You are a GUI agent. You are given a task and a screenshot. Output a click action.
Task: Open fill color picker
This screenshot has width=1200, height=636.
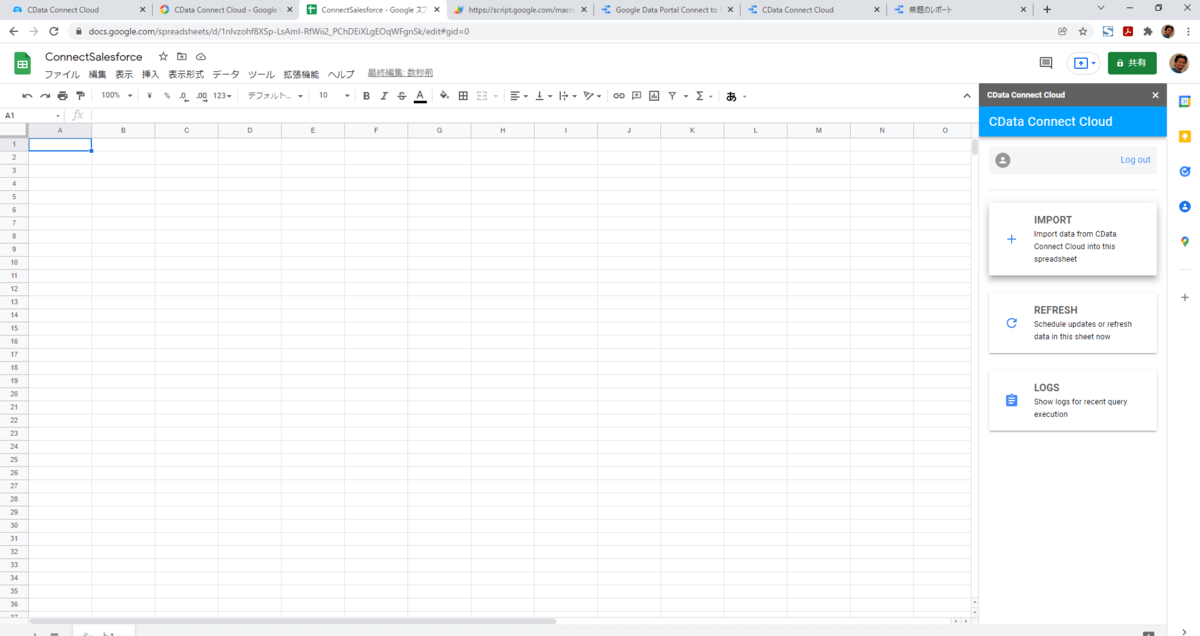[x=445, y=96]
